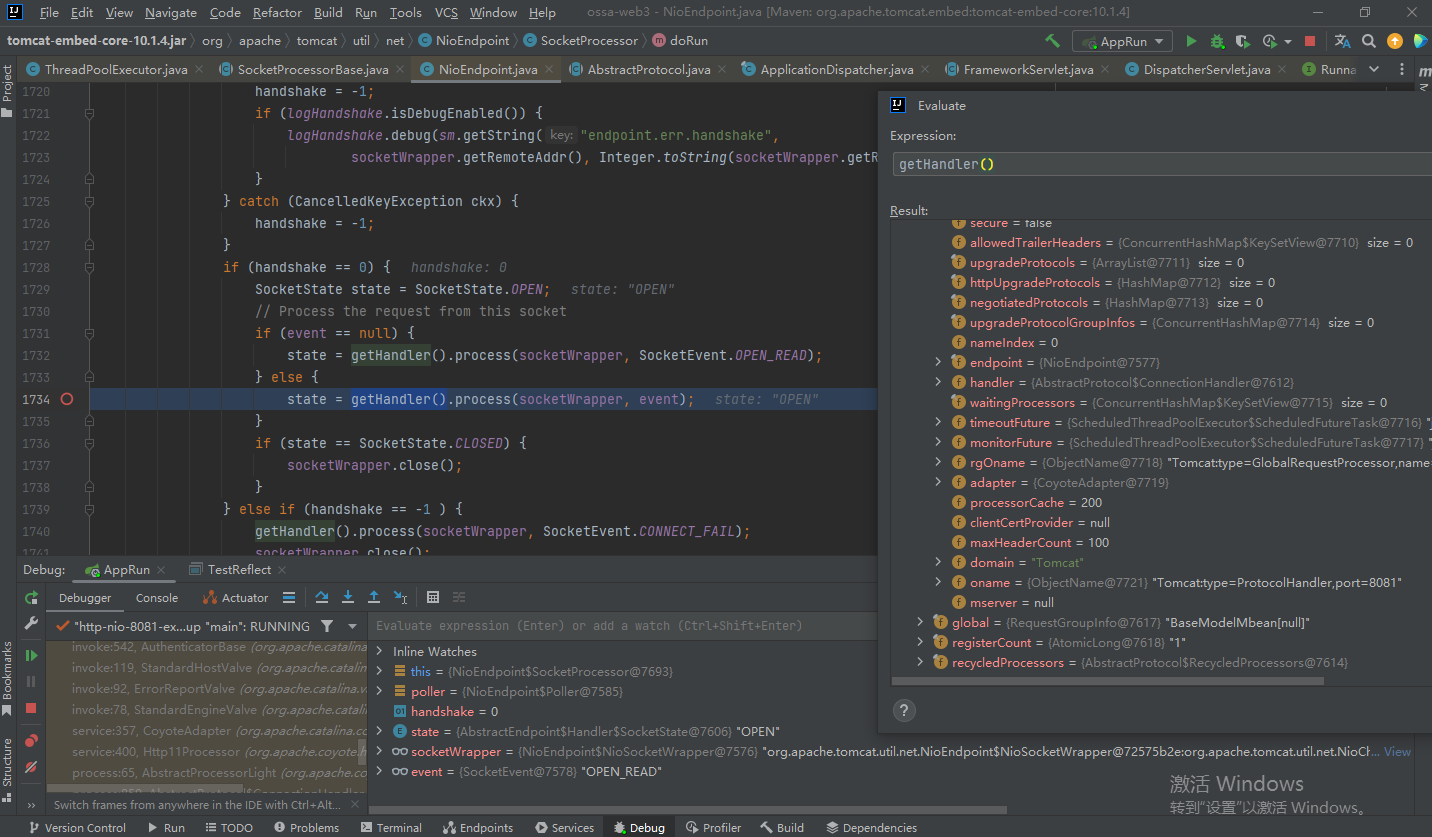This screenshot has width=1432, height=837.
Task: Stop debugging via Debug panel red square
Action: pos(31,708)
